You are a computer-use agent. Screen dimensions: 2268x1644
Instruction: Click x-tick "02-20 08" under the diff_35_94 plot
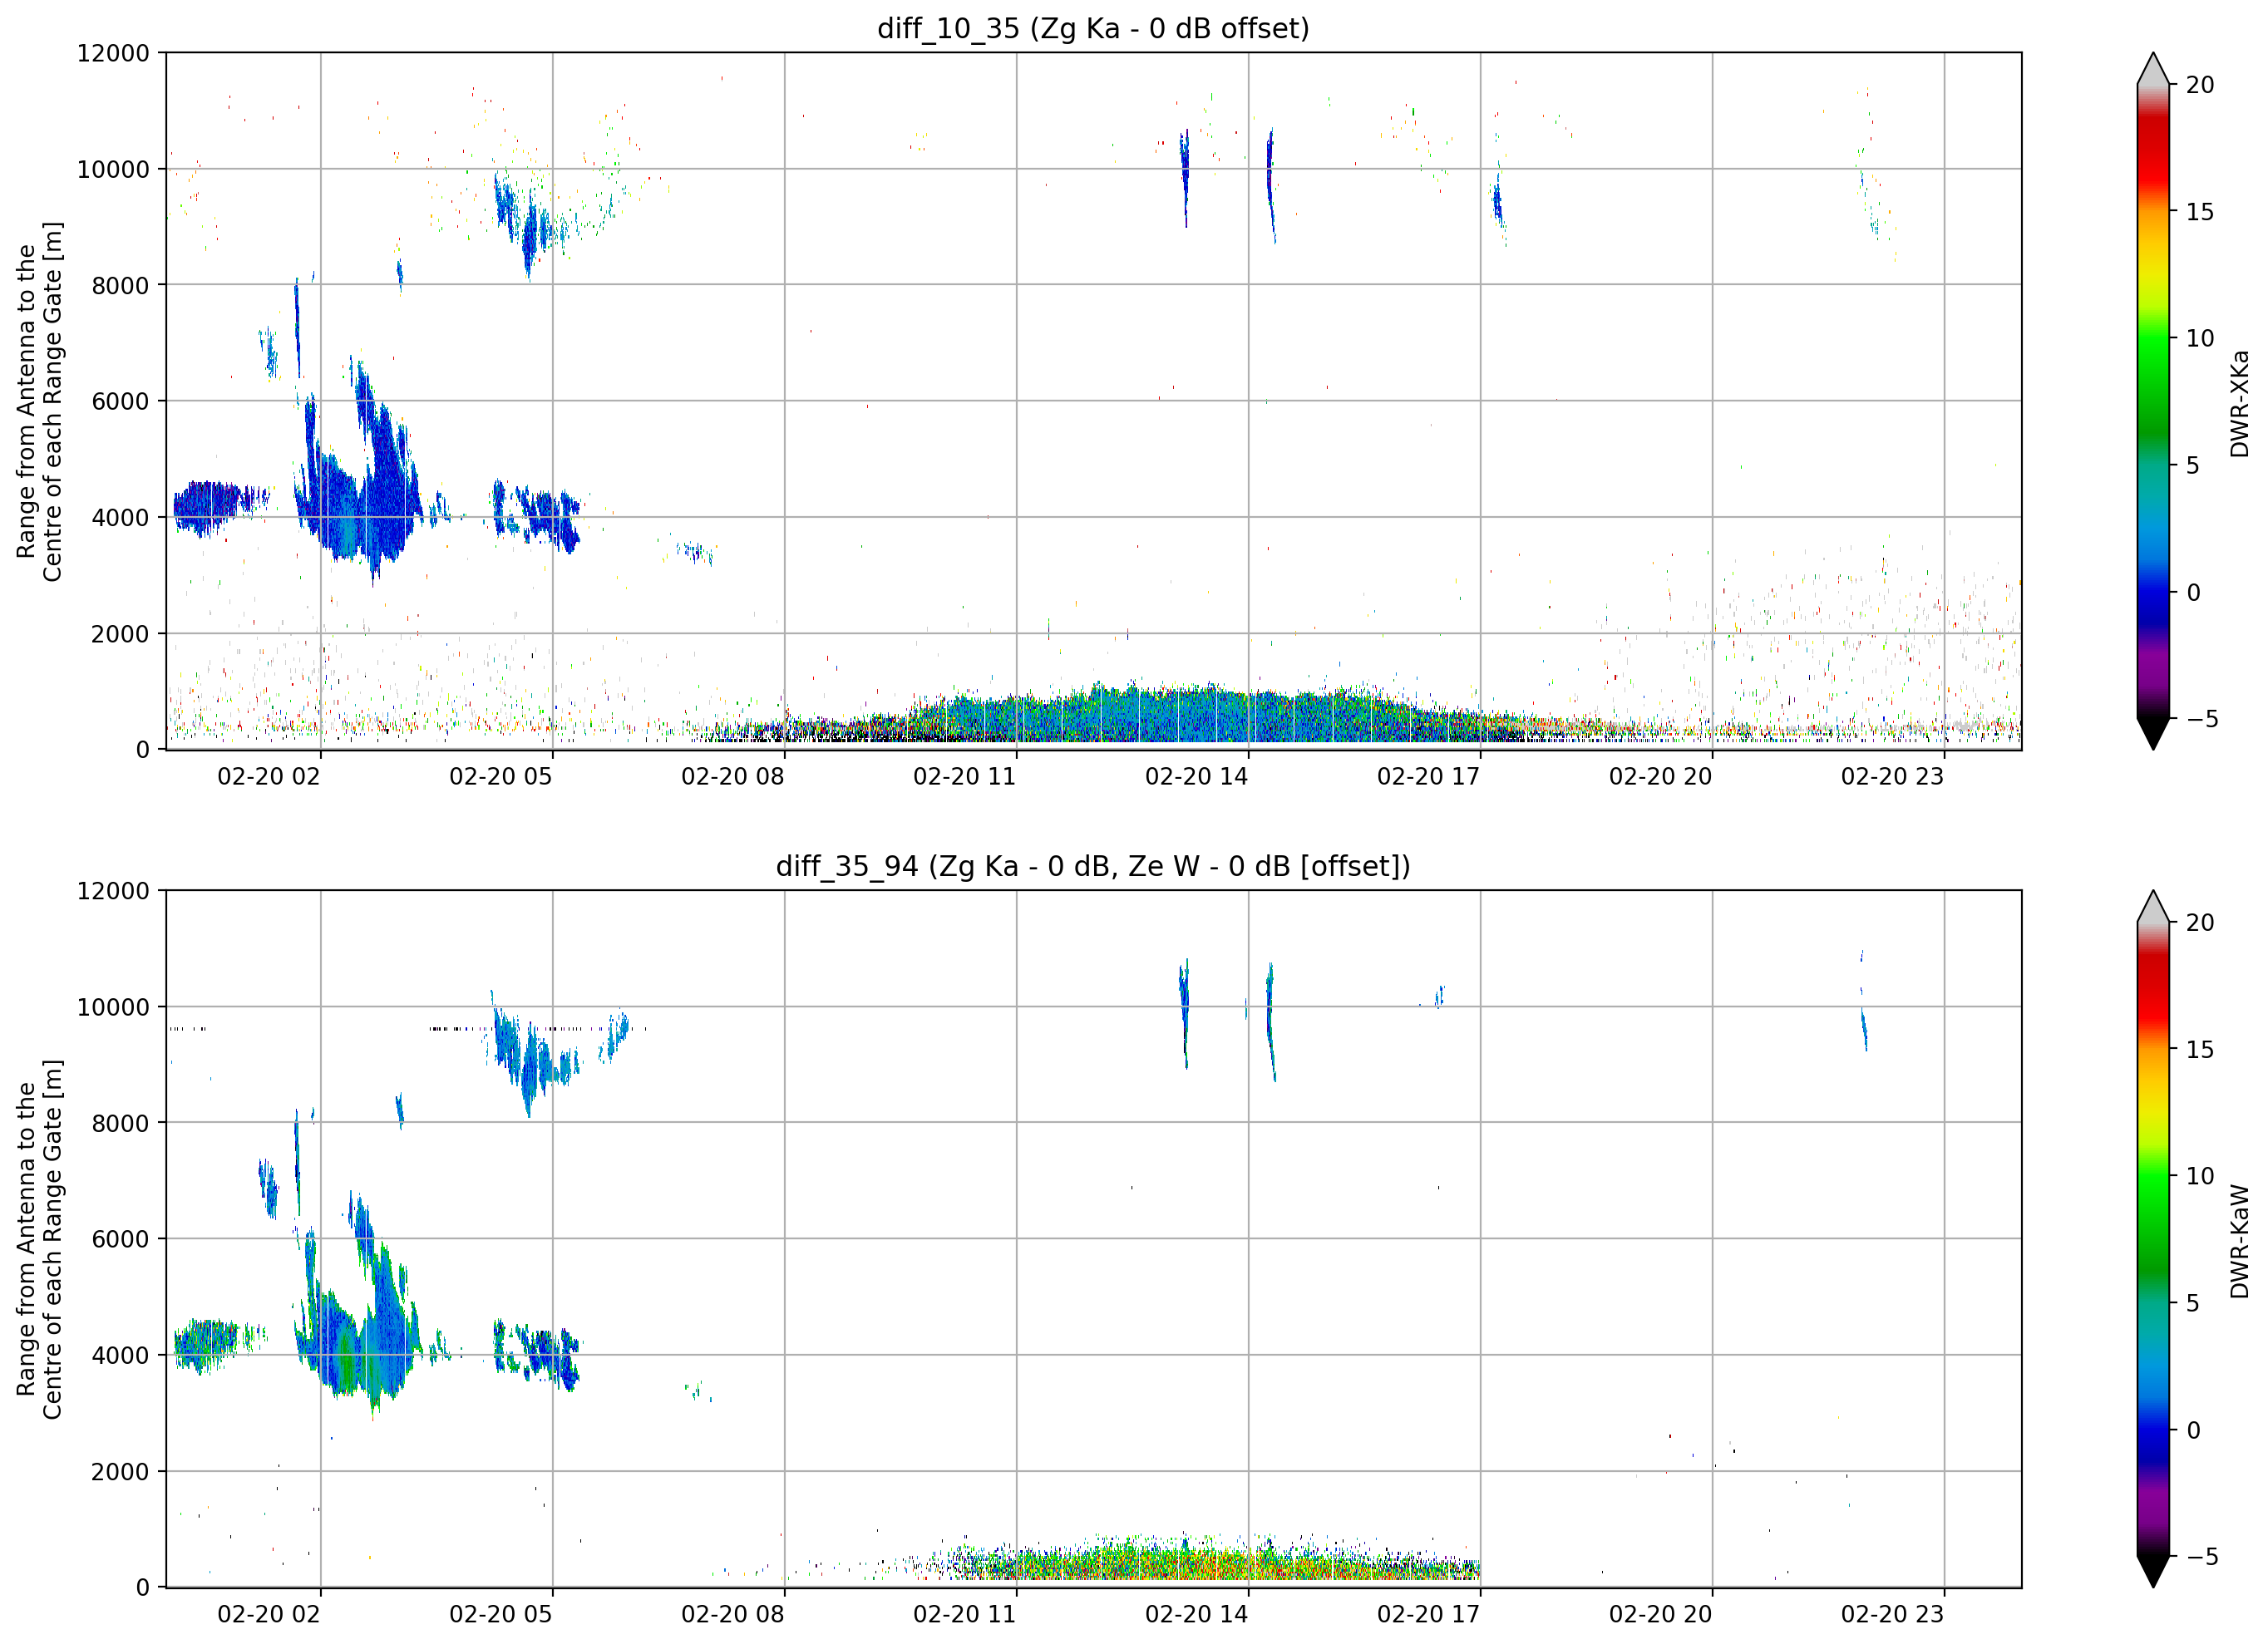(x=733, y=1615)
